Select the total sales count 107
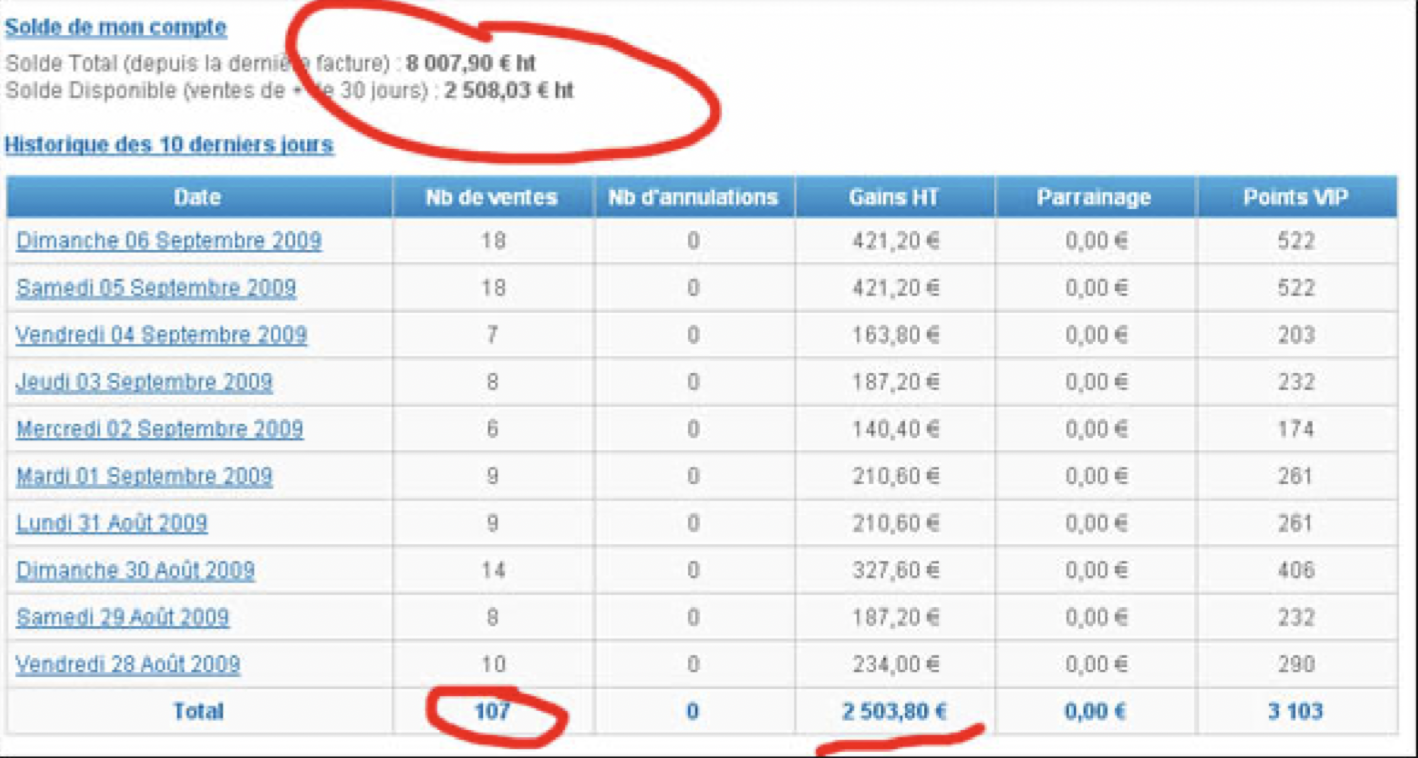1418x758 pixels. coord(493,711)
